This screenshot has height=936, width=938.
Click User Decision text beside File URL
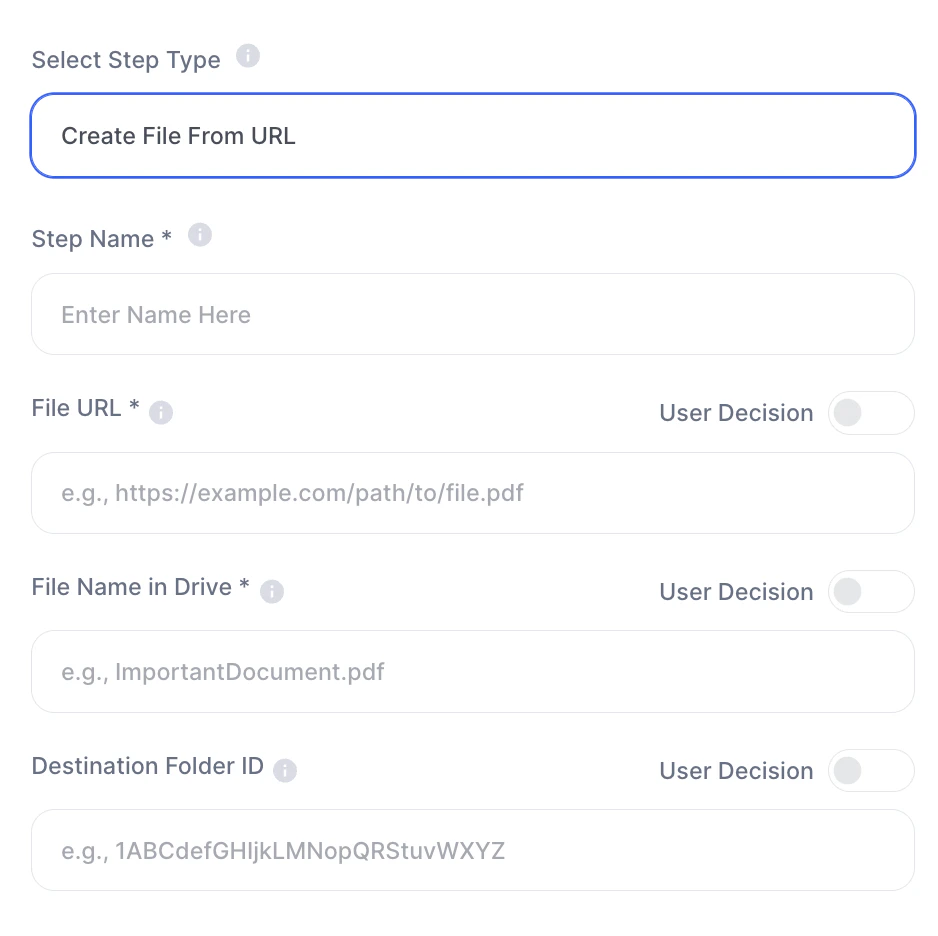pos(736,413)
